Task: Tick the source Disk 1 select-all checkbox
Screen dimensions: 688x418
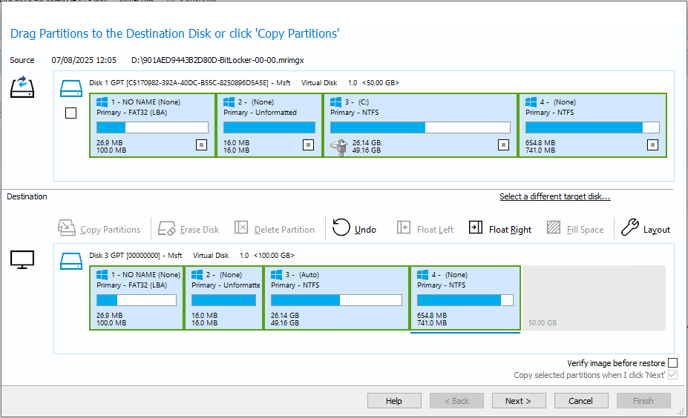Action: (71, 113)
